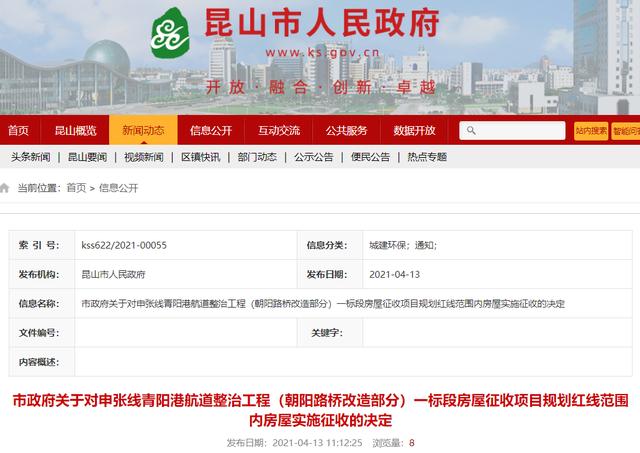Open the 公示公告 submenu link

tap(314, 157)
